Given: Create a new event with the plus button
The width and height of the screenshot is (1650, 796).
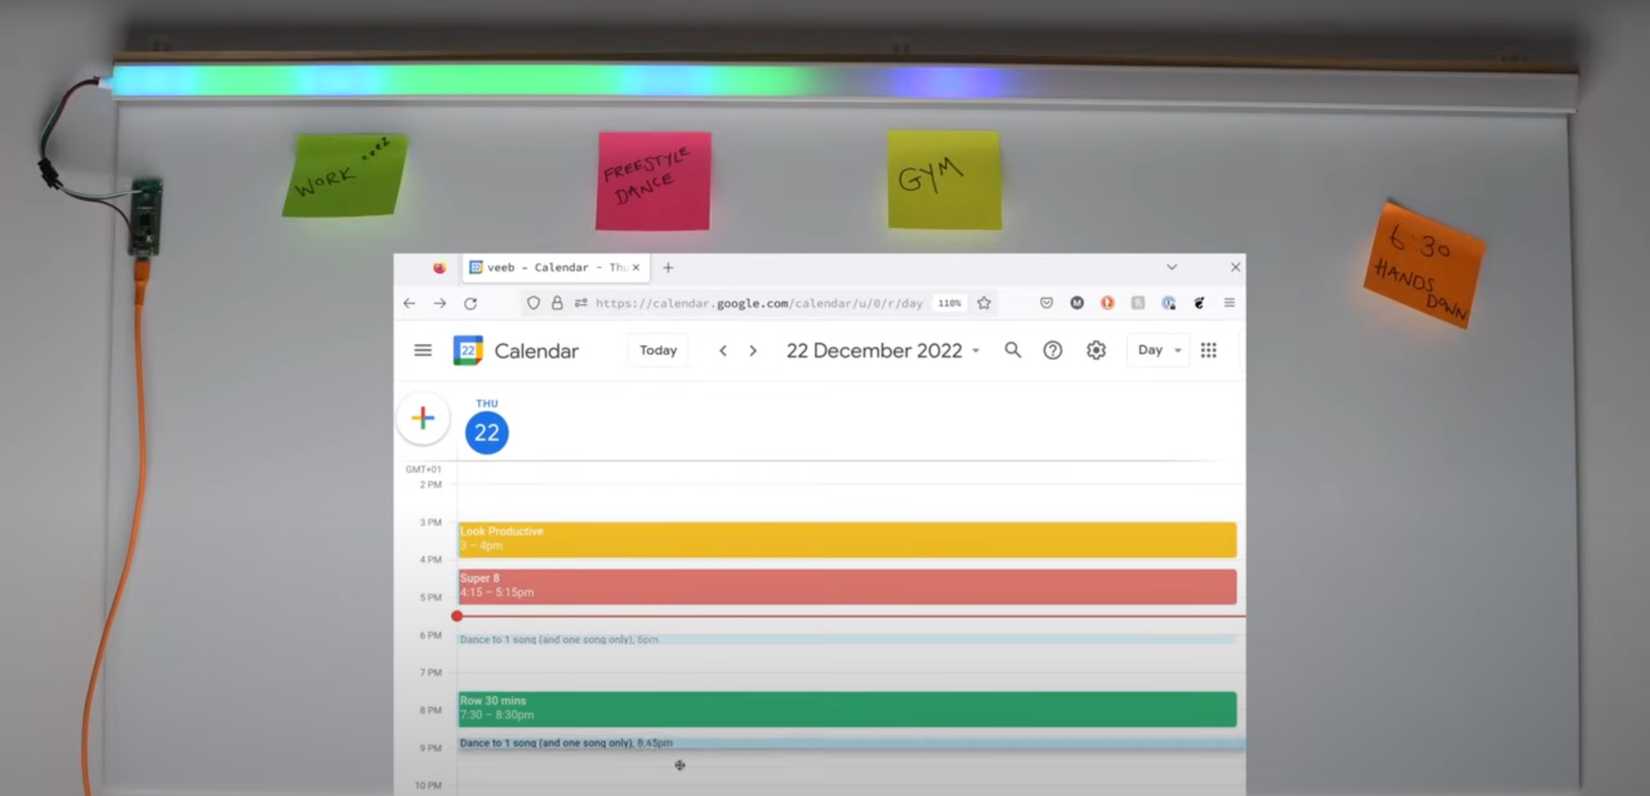Looking at the screenshot, I should [x=423, y=418].
